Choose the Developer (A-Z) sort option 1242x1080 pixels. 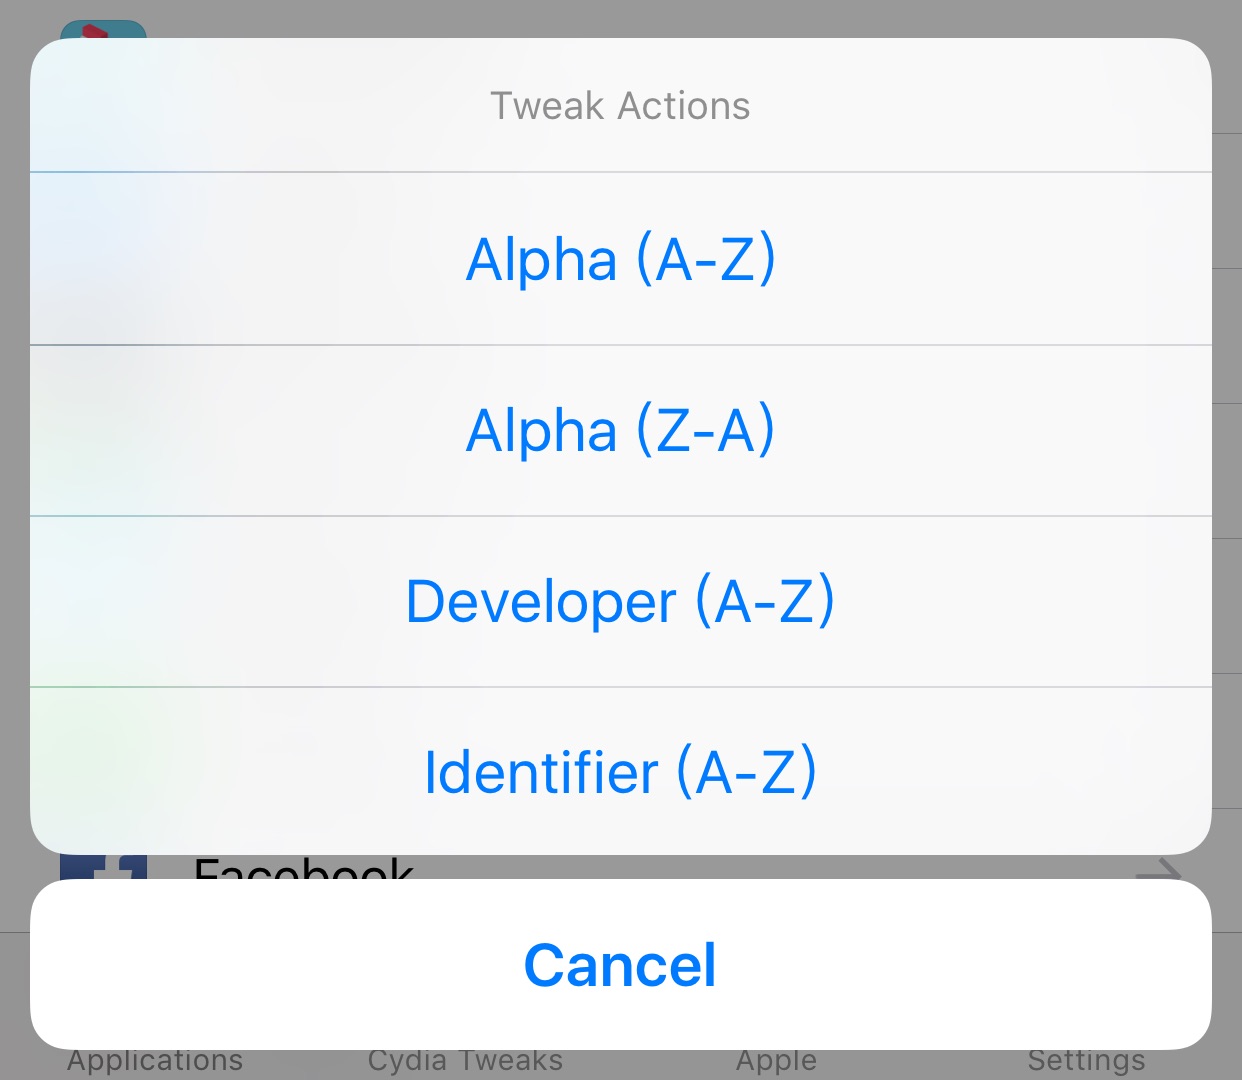621,602
